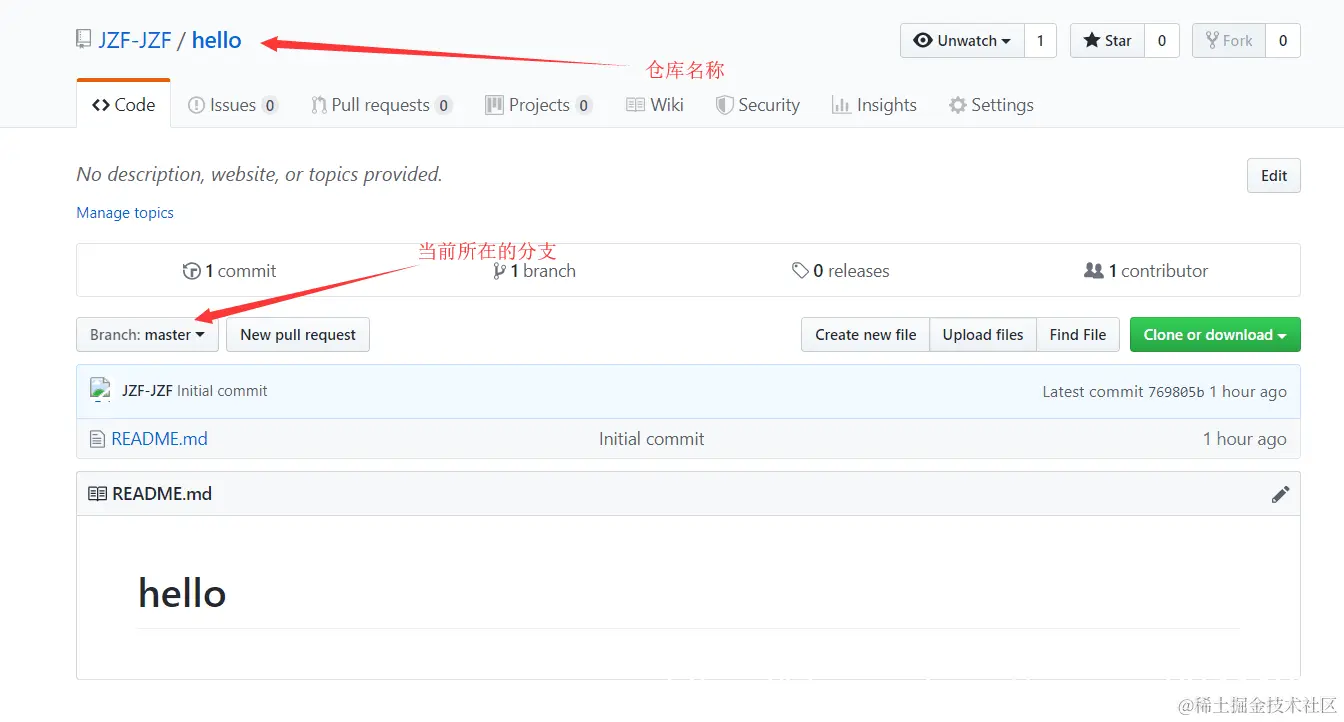The height and width of the screenshot is (722, 1344).
Task: View the 1 branch link
Action: 534,271
